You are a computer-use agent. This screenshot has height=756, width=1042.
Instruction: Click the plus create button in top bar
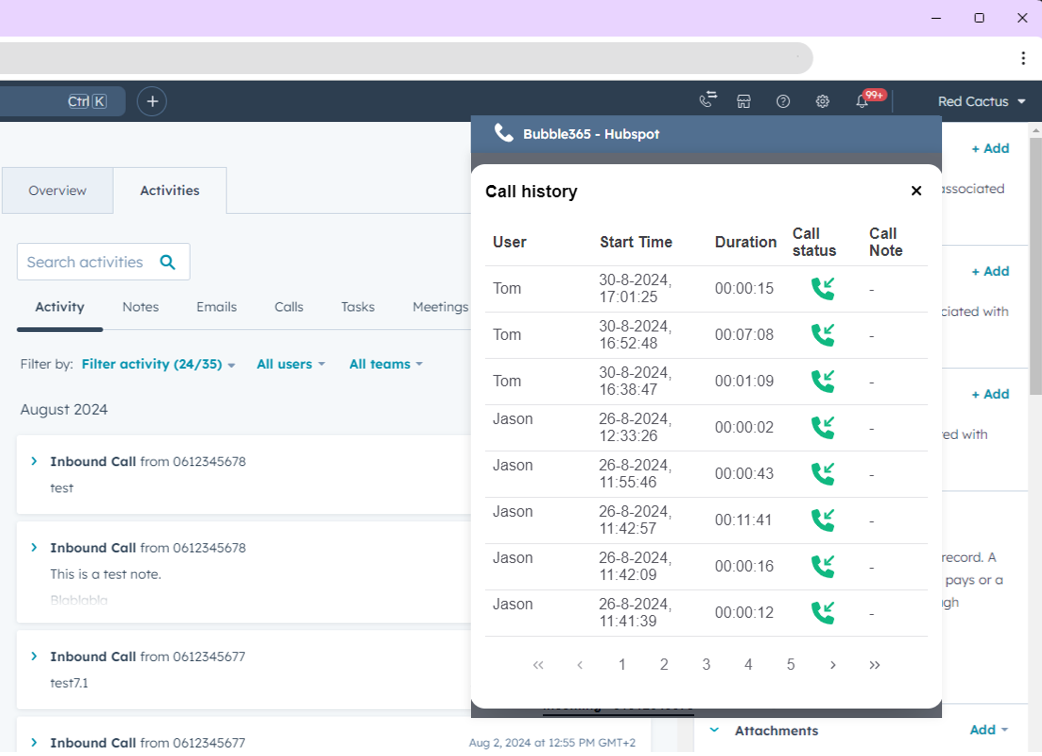(x=152, y=101)
